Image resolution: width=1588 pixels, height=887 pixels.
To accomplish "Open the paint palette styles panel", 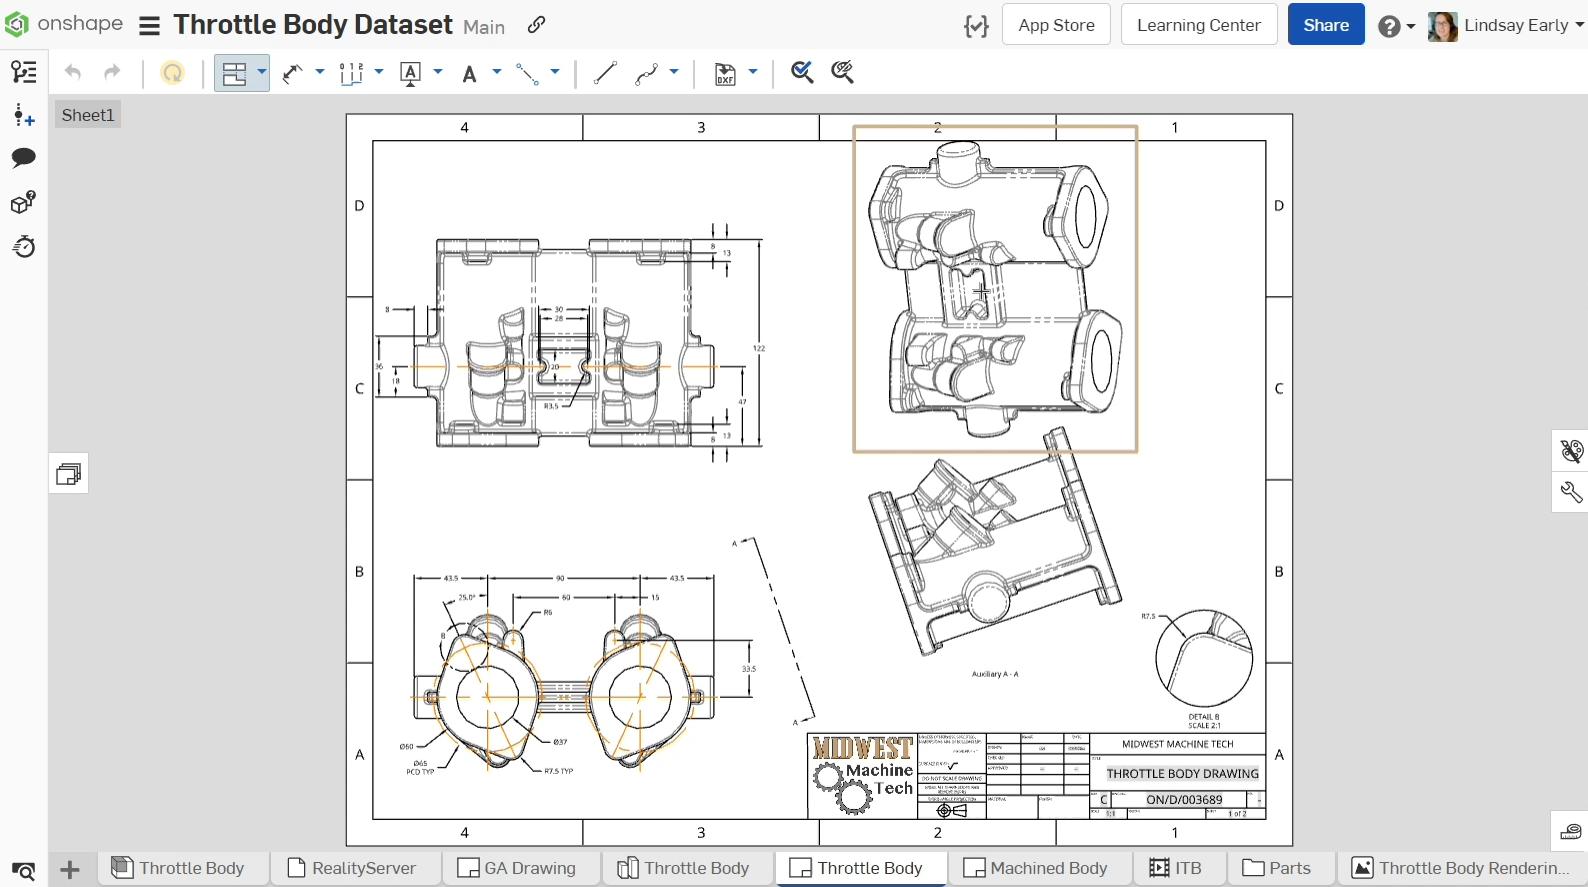I will (1570, 451).
